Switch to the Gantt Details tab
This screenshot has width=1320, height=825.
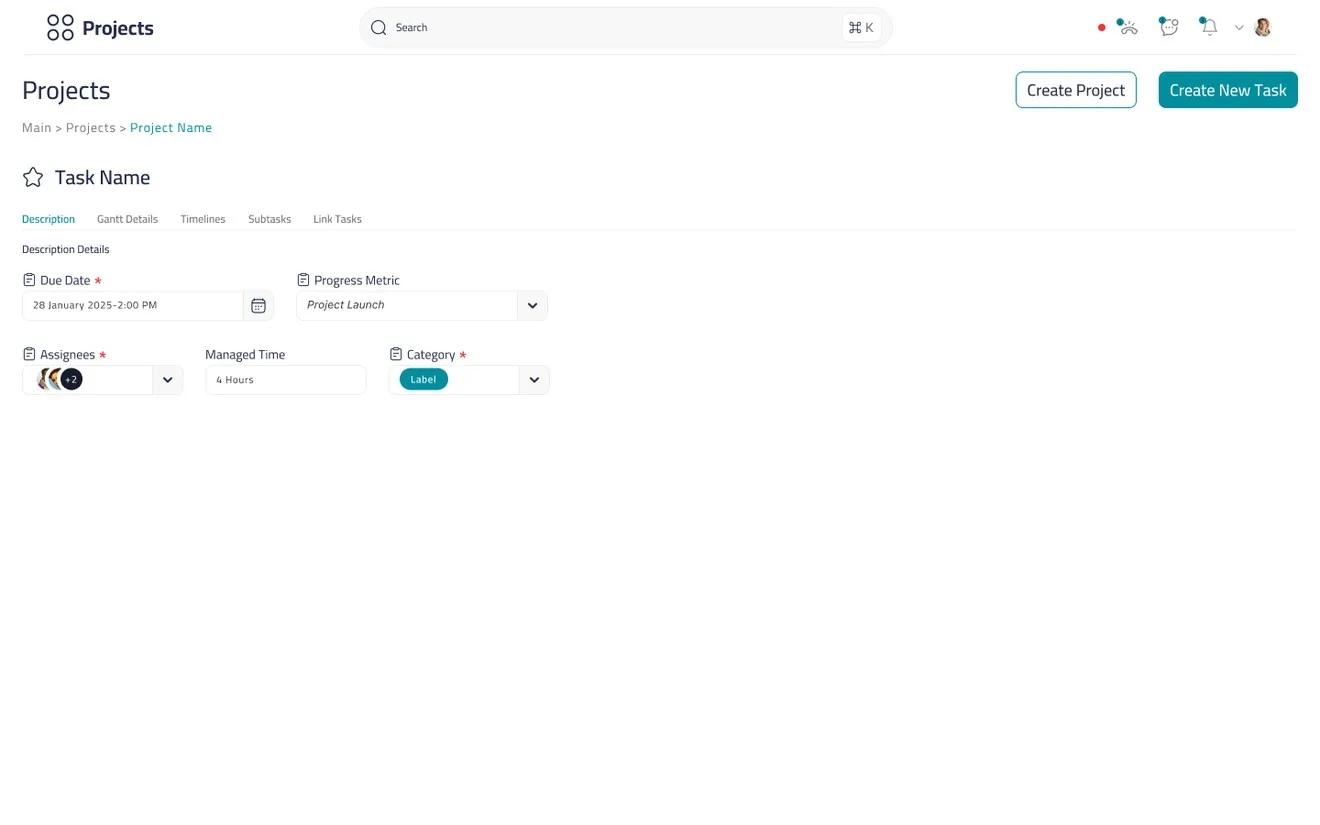coord(127,219)
